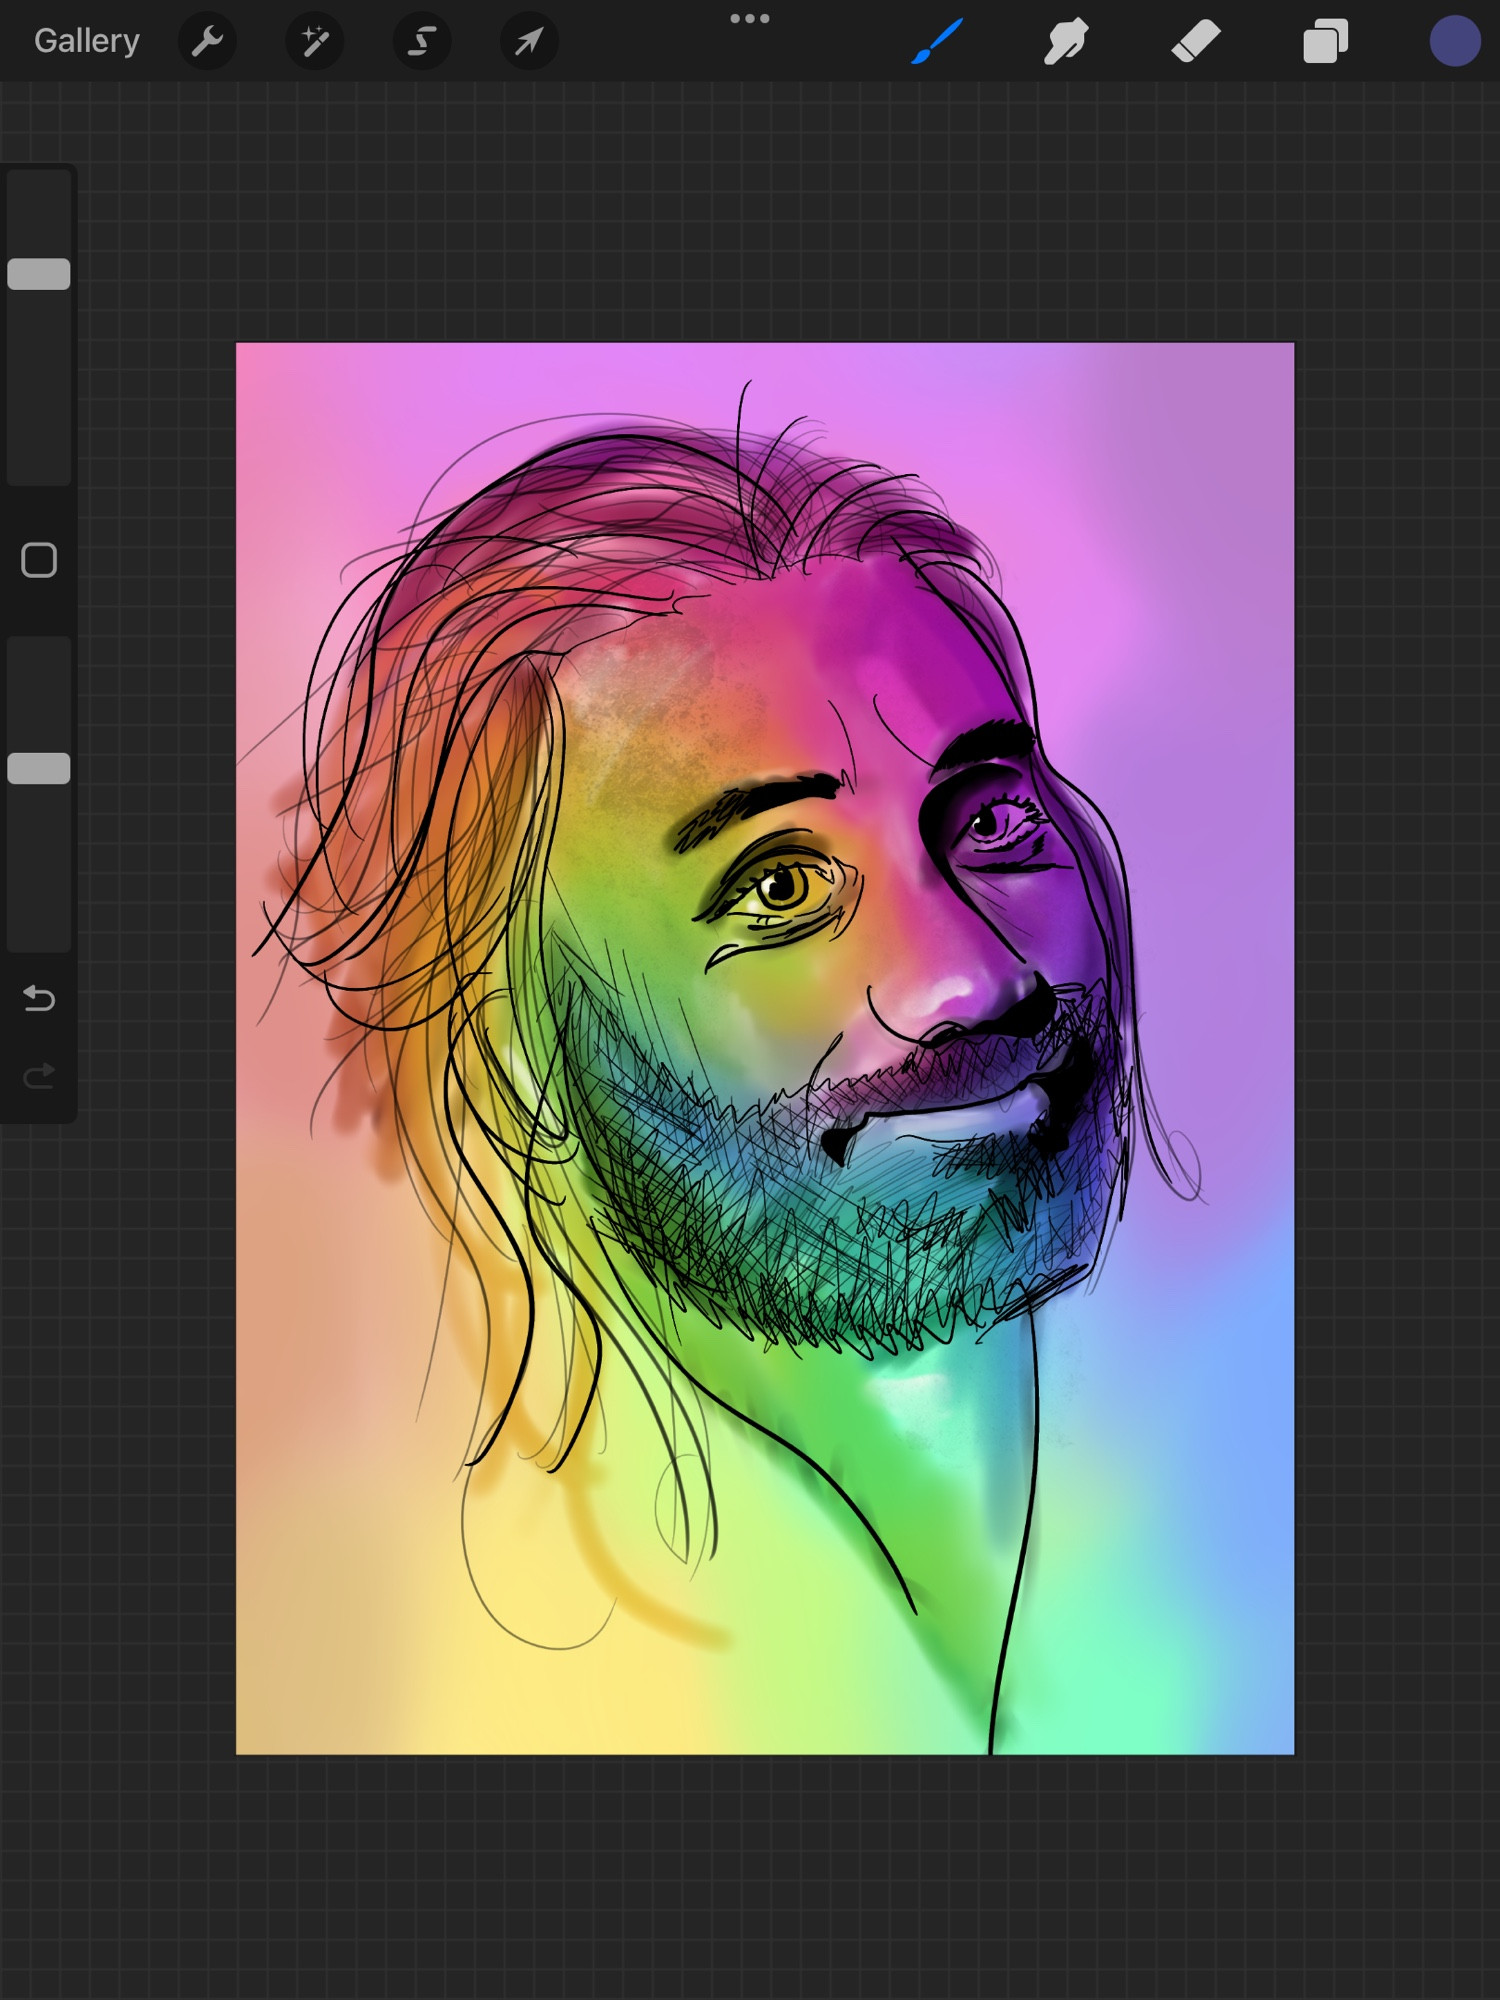Open the Adjustments magic wand menu
Screen dimensions: 1500x2000
(x=315, y=41)
